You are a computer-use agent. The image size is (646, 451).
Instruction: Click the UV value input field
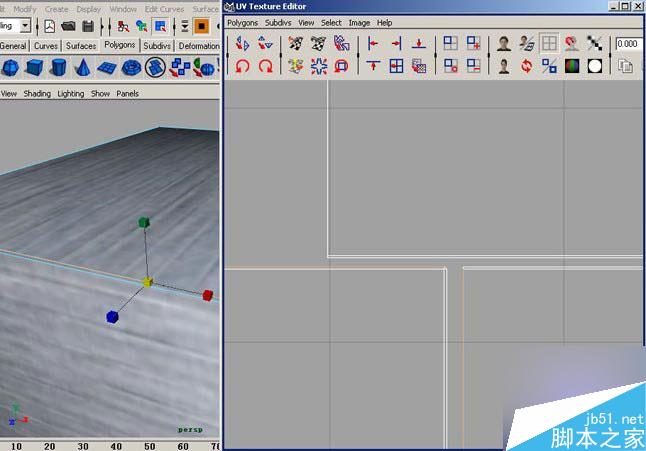pos(629,44)
